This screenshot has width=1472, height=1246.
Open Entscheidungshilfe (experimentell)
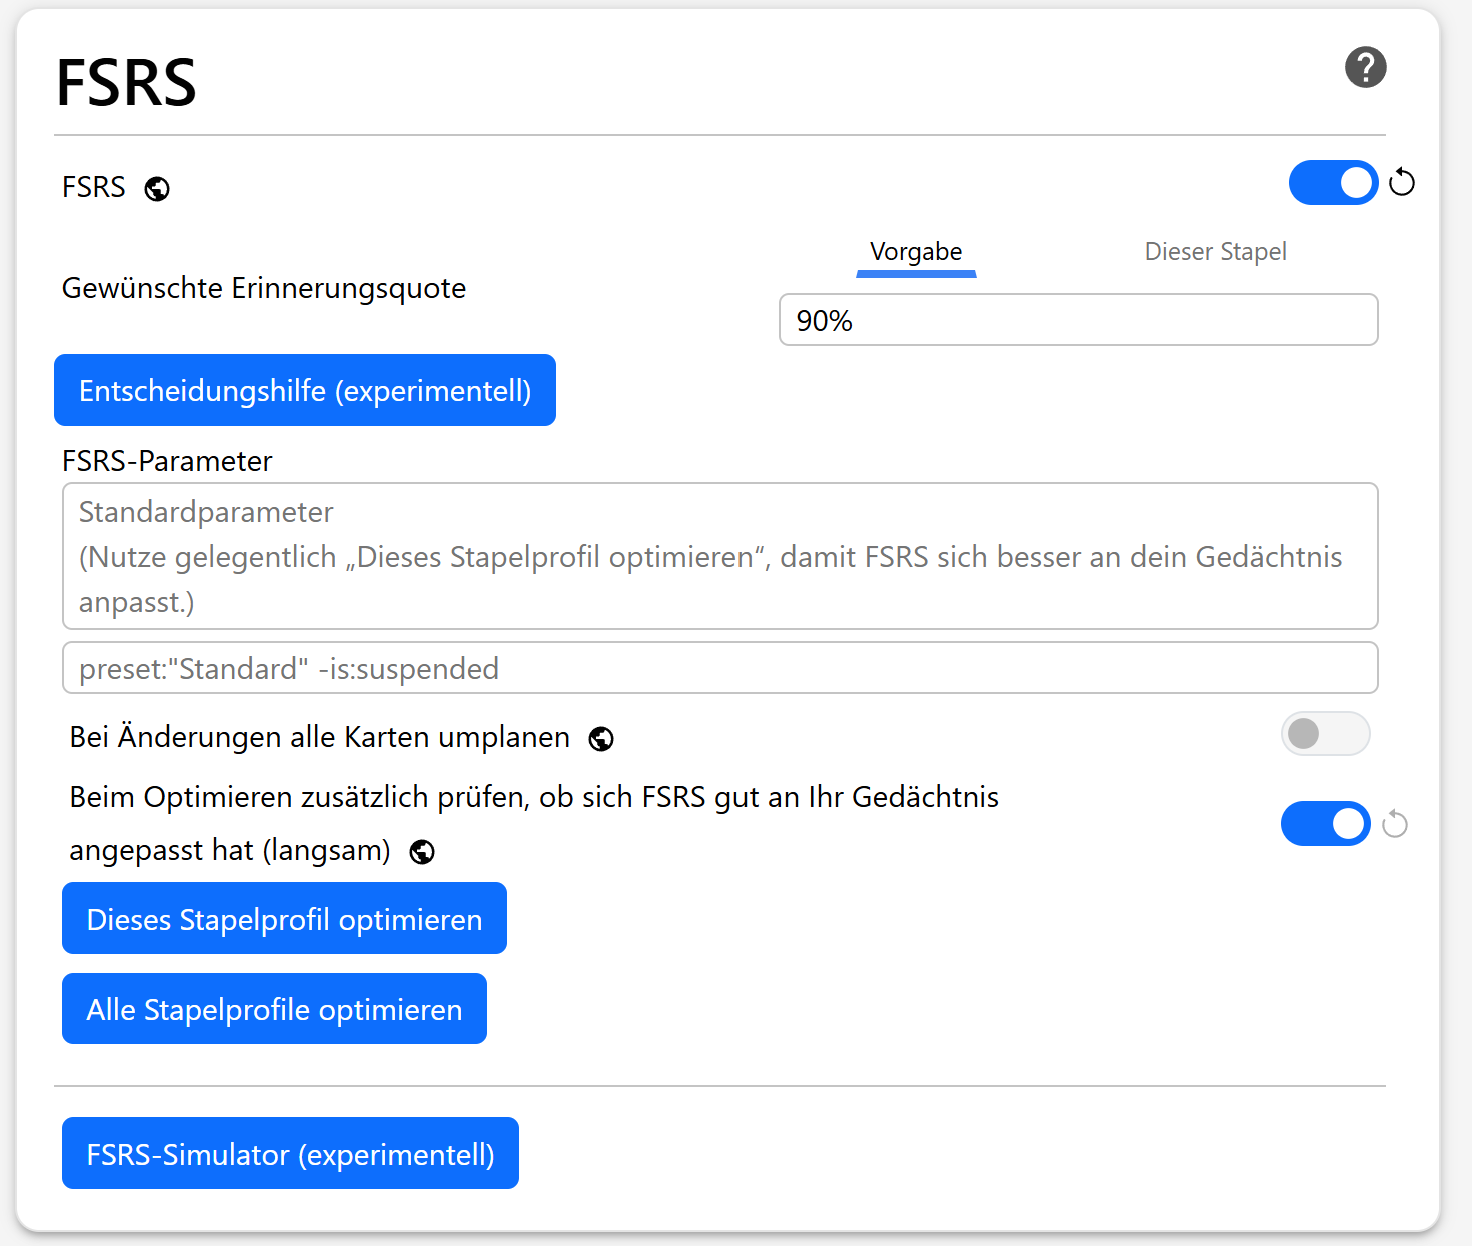305,390
